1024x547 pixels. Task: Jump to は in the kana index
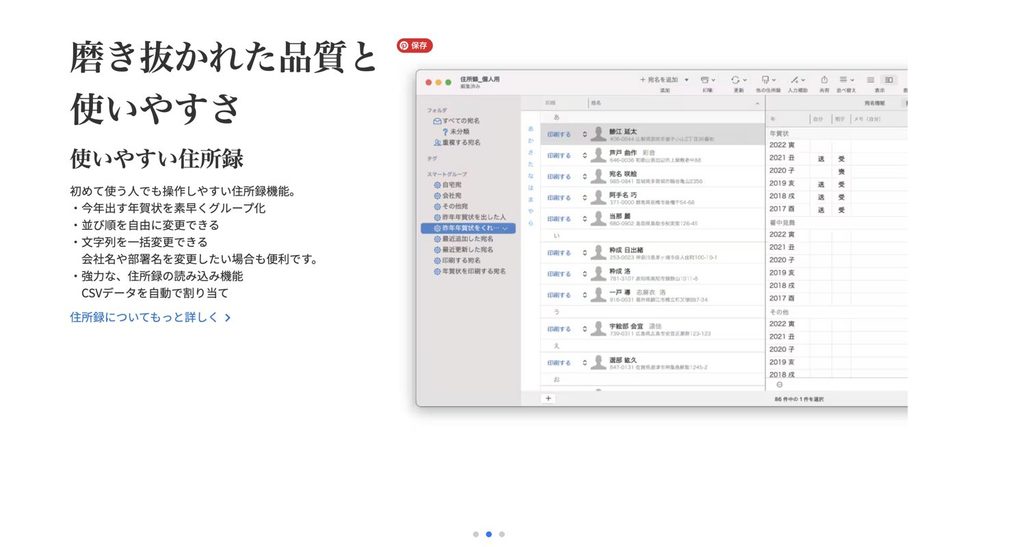530,187
